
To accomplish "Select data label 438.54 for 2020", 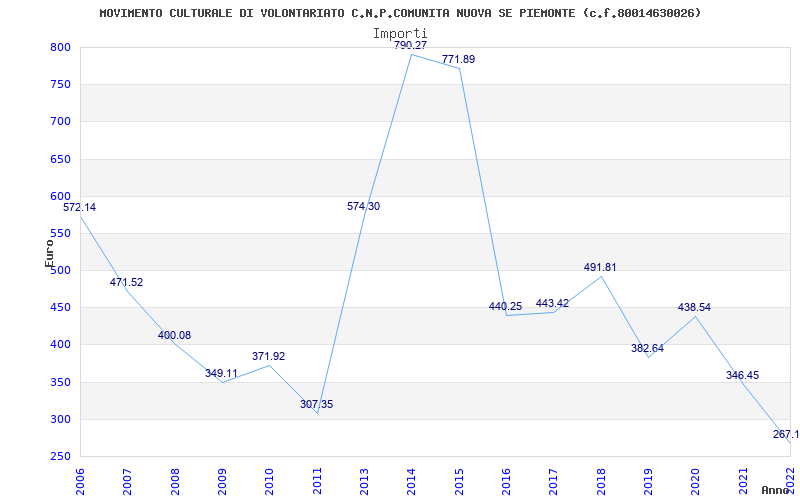I will [694, 307].
